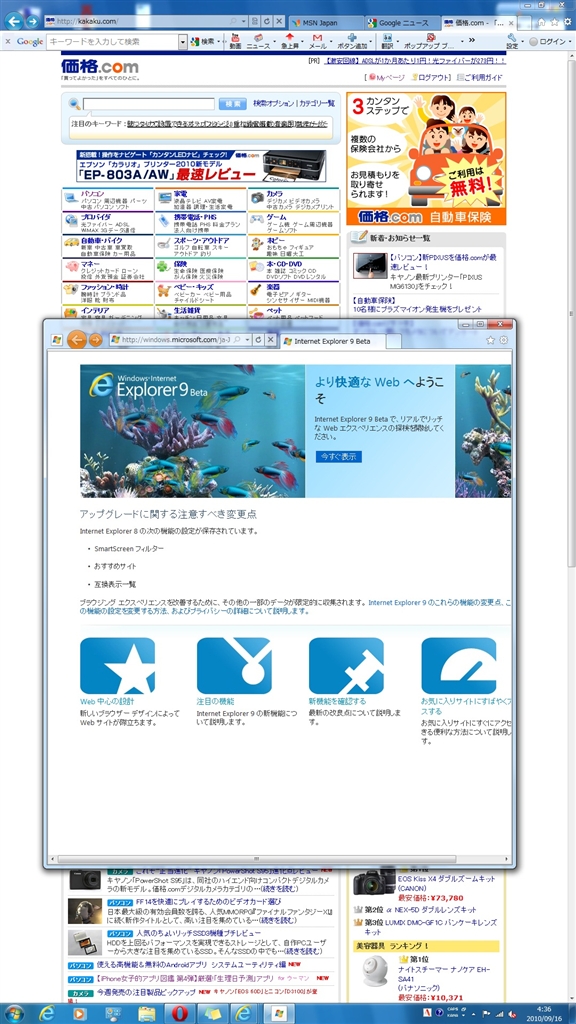Expand Google toolbar overflow chevron
The height and width of the screenshot is (1024, 576).
click(472, 40)
